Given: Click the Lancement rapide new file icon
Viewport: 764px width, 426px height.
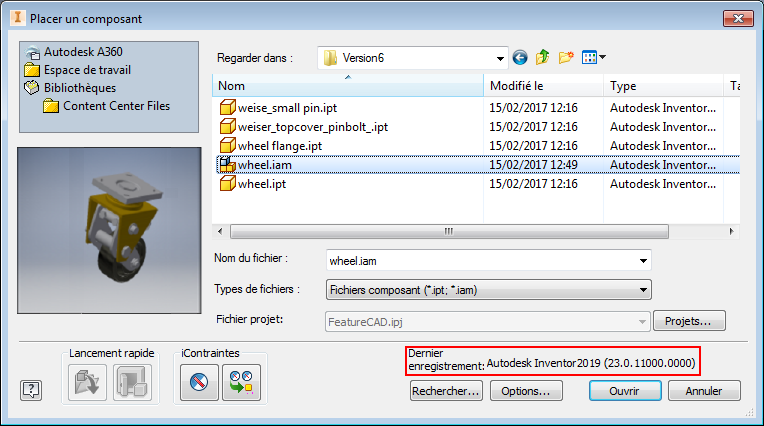Looking at the screenshot, I should (129, 382).
